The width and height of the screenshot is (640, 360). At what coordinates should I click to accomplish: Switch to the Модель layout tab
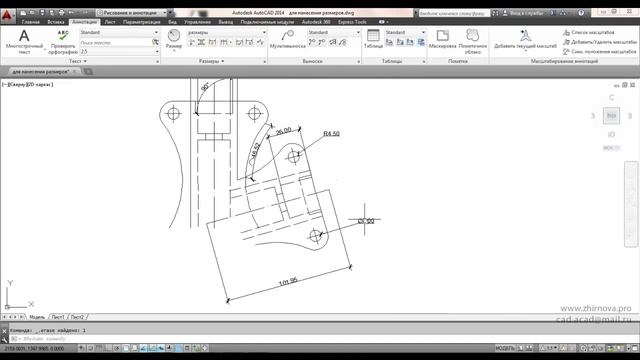coord(37,317)
